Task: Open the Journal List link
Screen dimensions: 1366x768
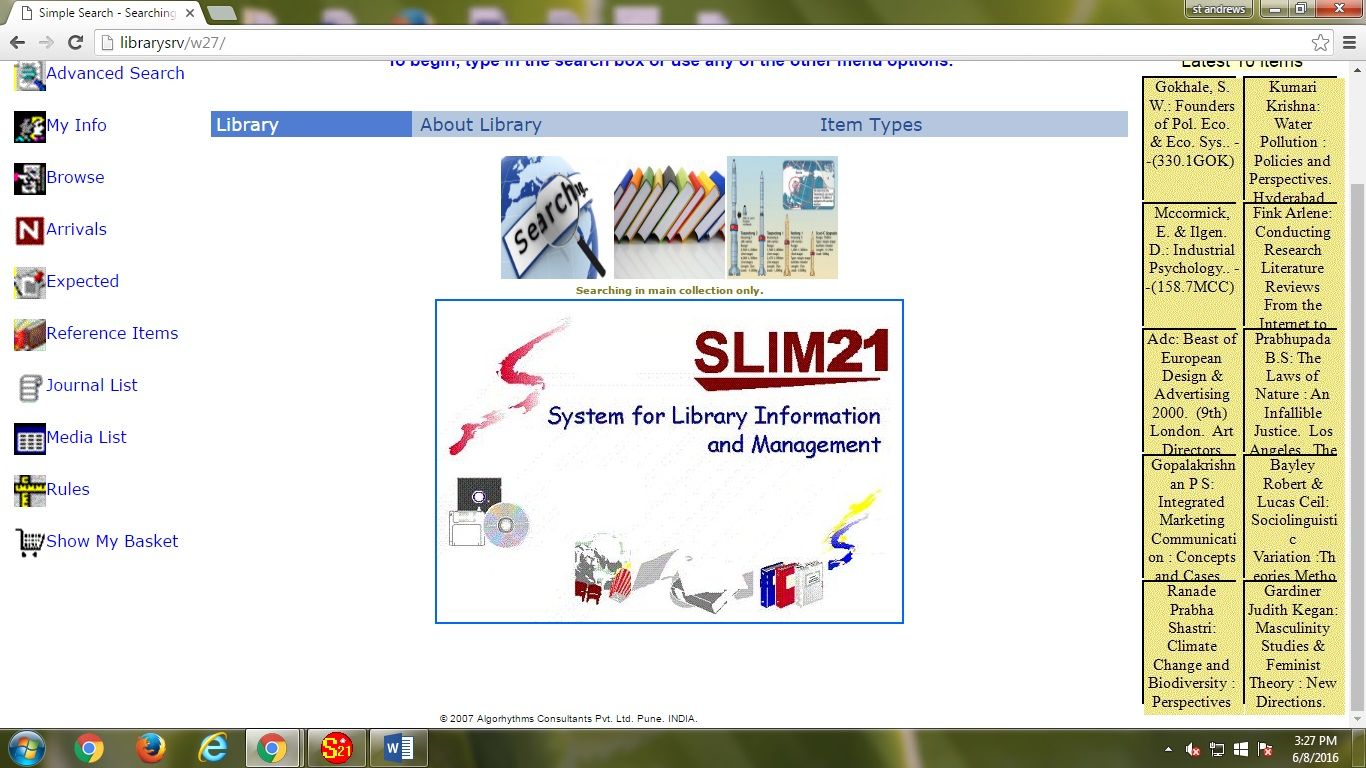Action: (x=92, y=385)
